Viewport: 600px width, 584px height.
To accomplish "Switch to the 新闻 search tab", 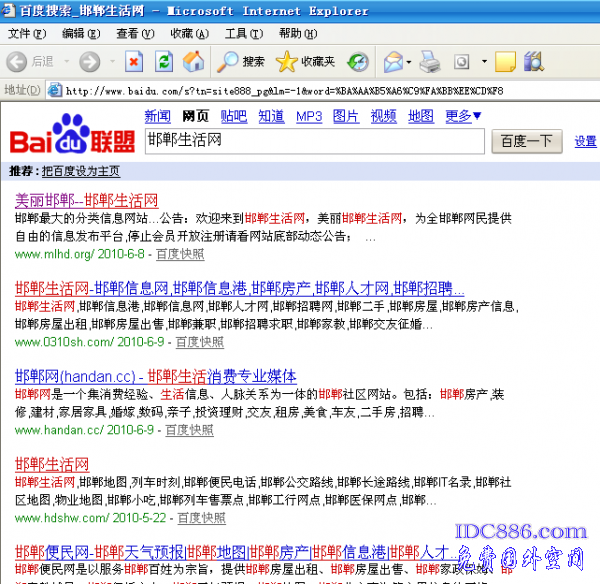I will [x=157, y=116].
